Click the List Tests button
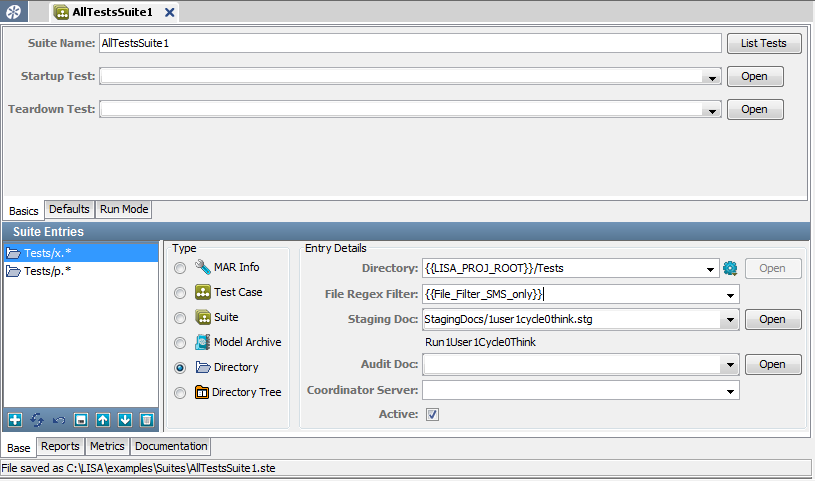815x481 pixels. 764,43
